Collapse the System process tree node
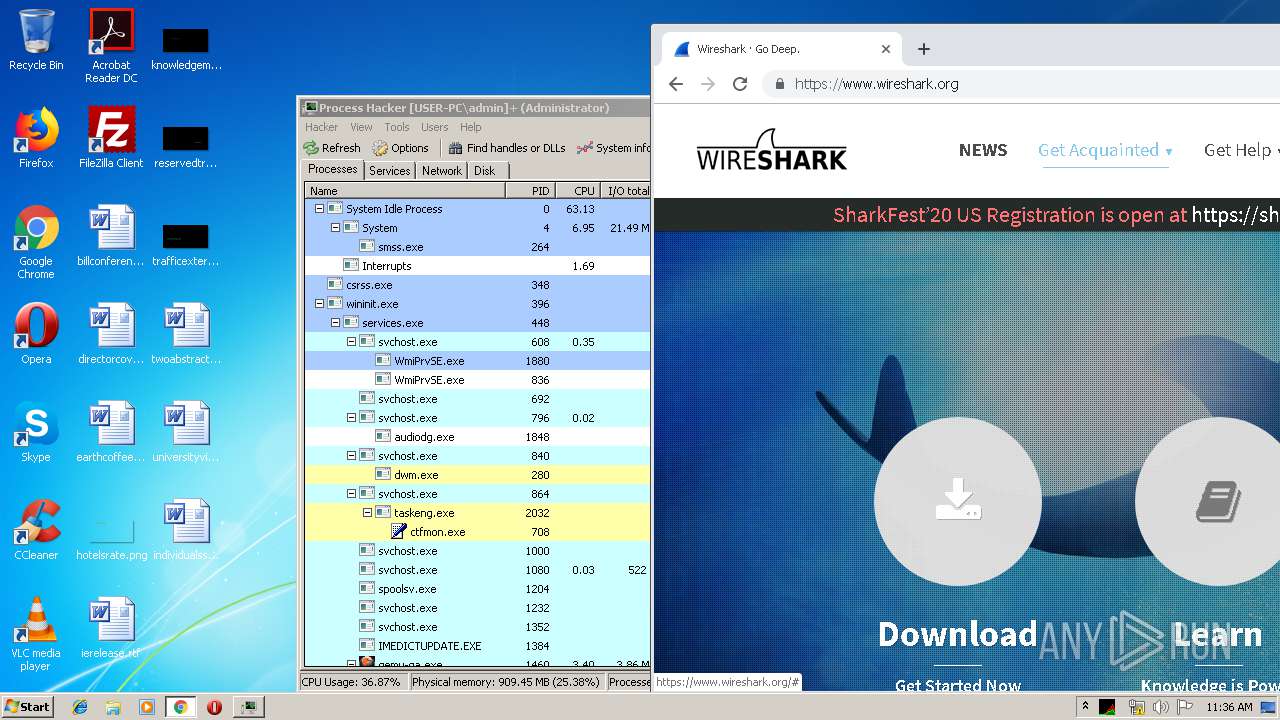 [x=336, y=228]
